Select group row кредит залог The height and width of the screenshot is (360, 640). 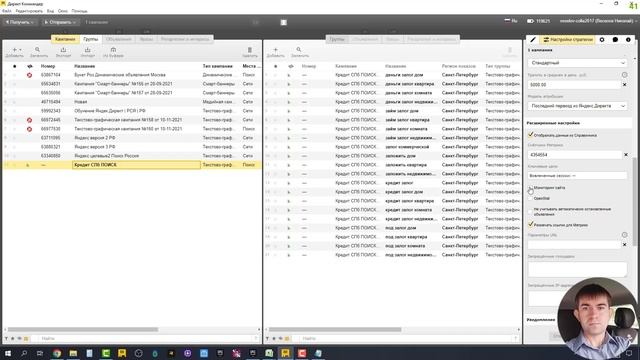(x=392, y=183)
